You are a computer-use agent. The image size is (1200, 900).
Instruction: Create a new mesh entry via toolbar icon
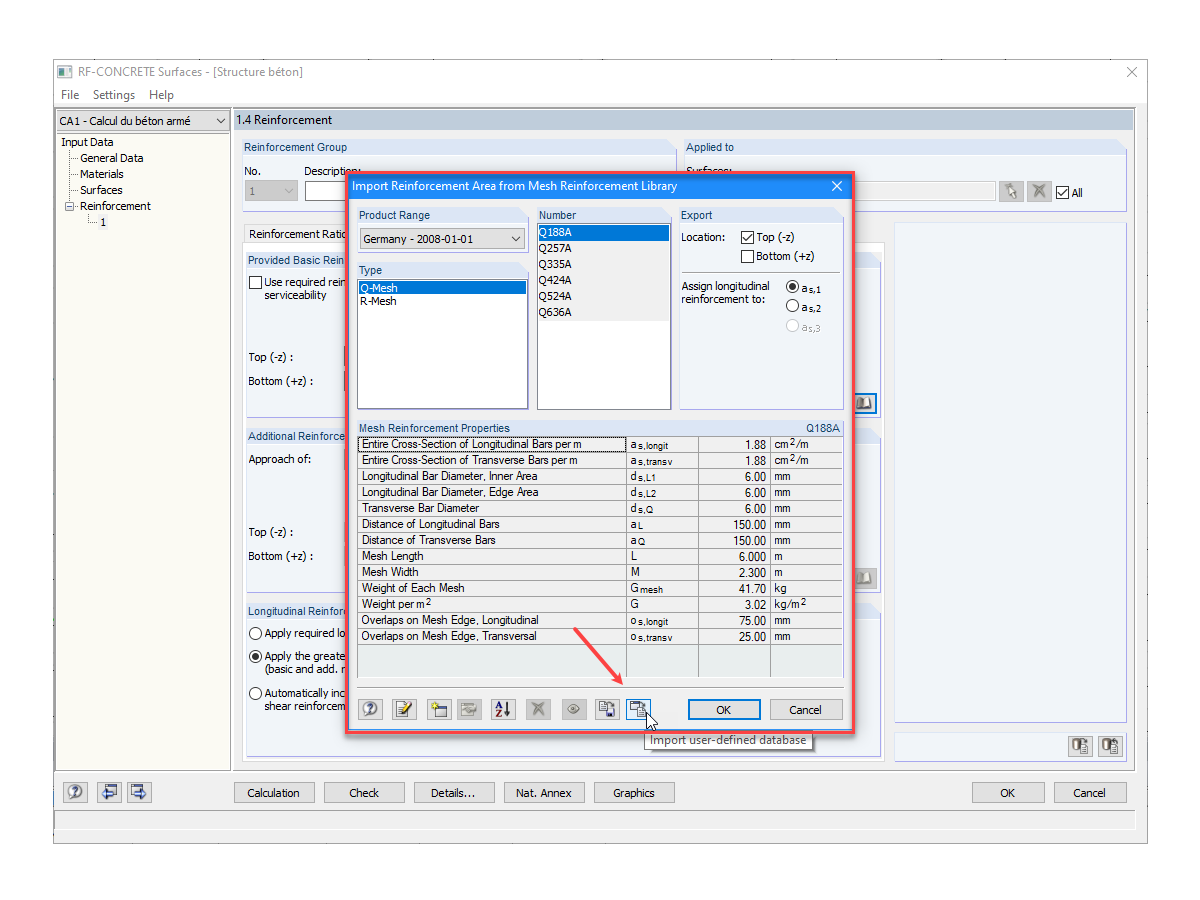tap(438, 709)
